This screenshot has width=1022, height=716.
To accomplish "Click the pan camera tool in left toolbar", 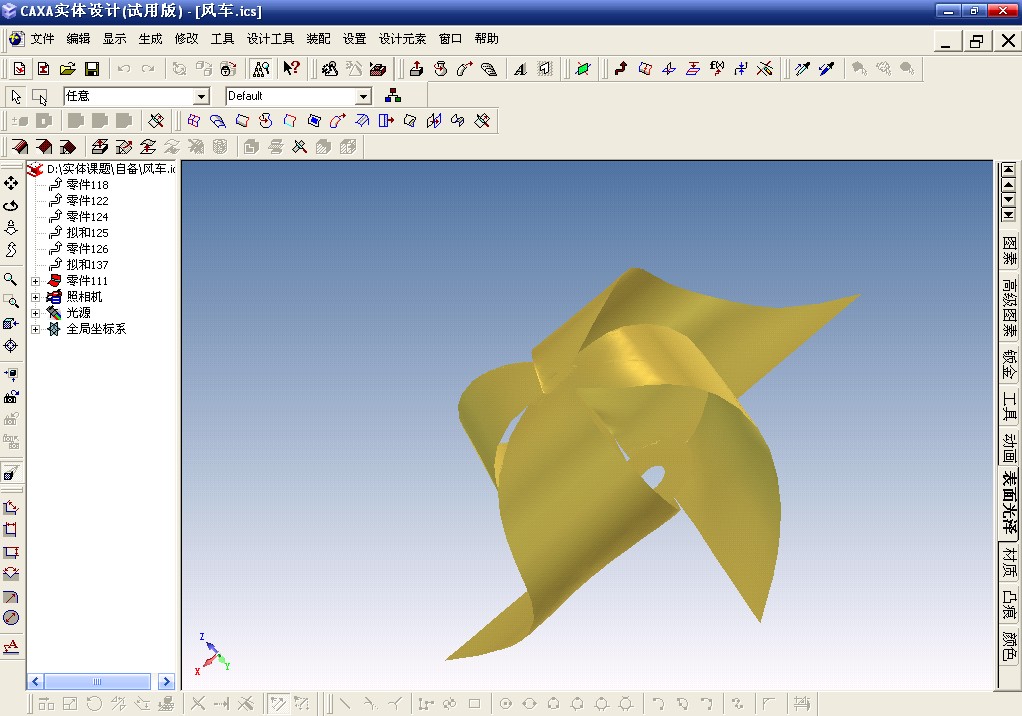I will point(11,183).
